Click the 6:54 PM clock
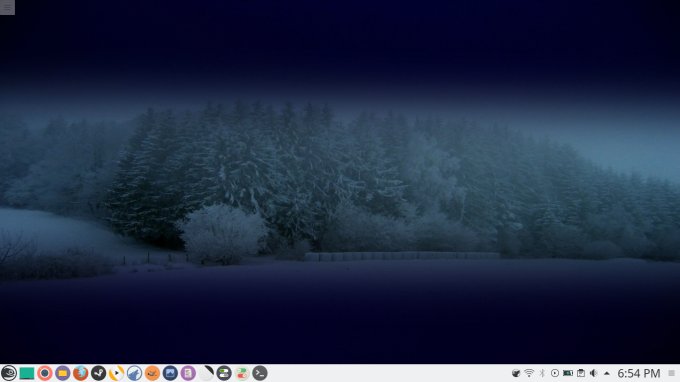 tap(639, 373)
